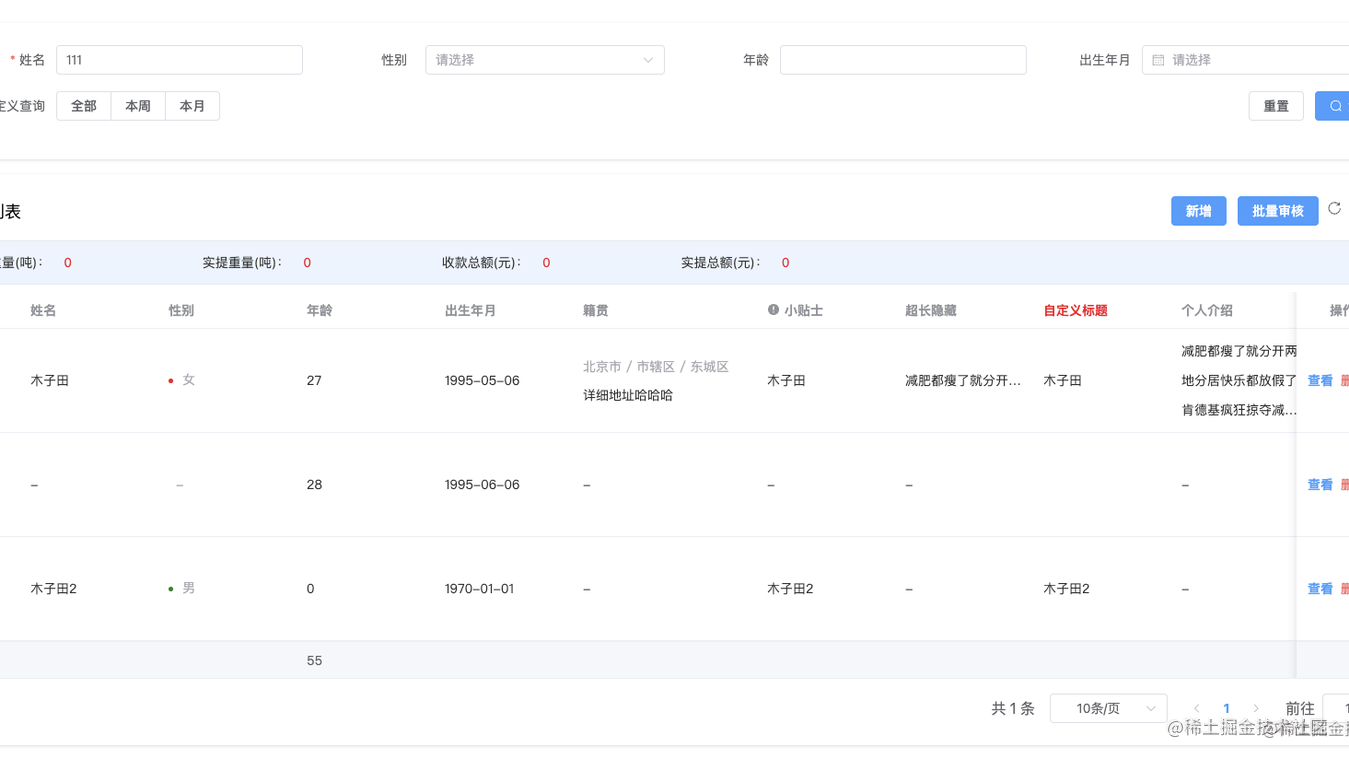Click 查看 link on 木子田2 row

click(x=1318, y=588)
